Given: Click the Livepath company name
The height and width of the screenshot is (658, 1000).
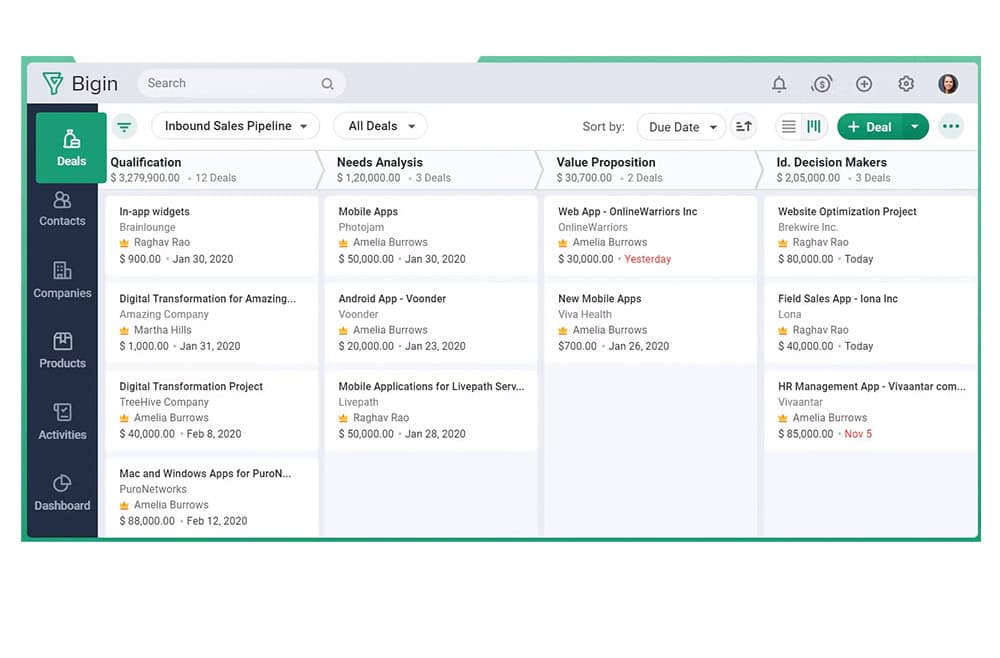Looking at the screenshot, I should coord(358,402).
